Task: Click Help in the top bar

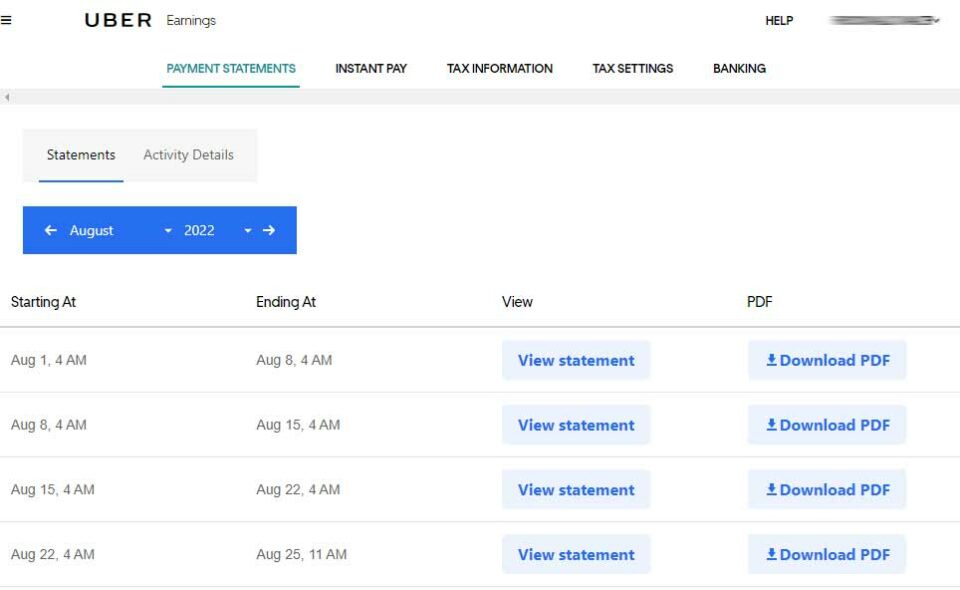Action: 779,20
